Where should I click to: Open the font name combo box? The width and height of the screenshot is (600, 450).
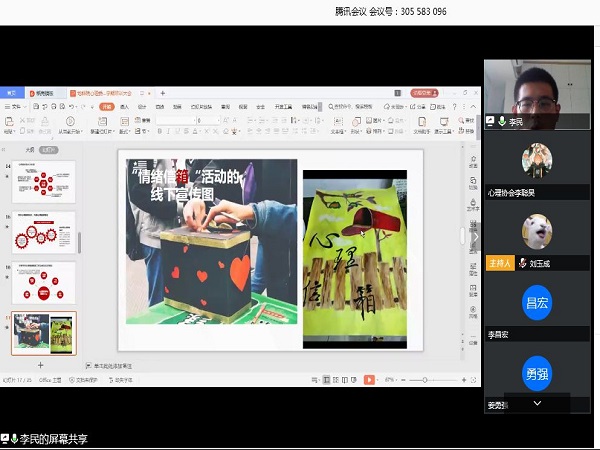173,120
